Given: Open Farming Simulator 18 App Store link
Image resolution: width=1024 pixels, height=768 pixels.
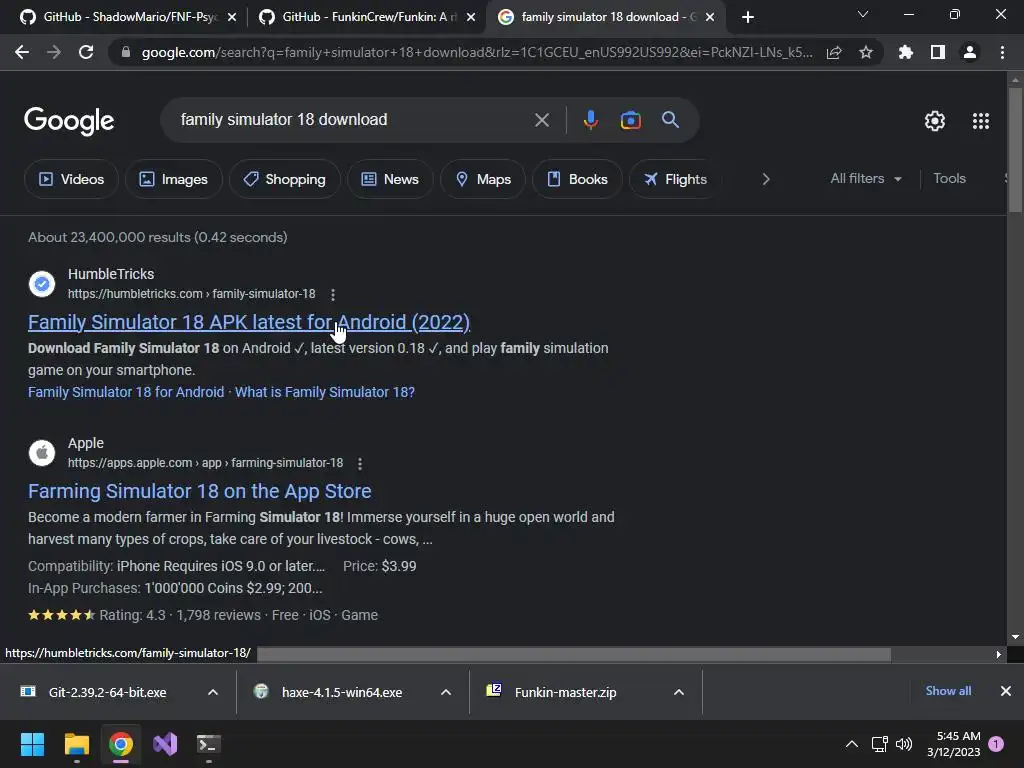Looking at the screenshot, I should 200,491.
